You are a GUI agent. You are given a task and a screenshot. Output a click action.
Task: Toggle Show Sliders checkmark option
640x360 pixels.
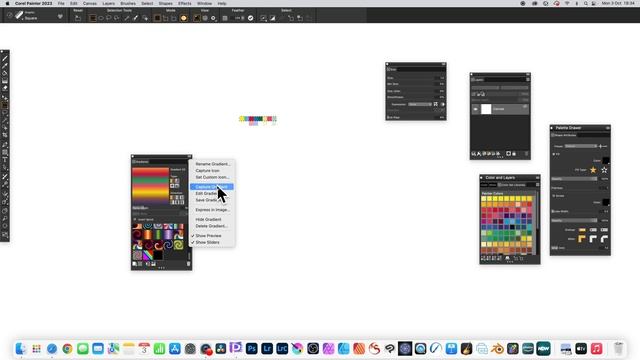(x=207, y=242)
